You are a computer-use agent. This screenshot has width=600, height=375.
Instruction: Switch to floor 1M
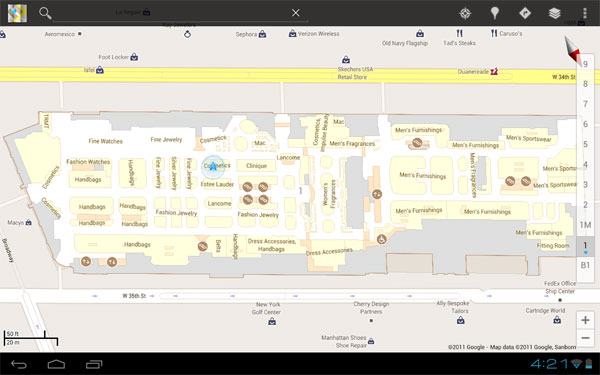point(585,225)
